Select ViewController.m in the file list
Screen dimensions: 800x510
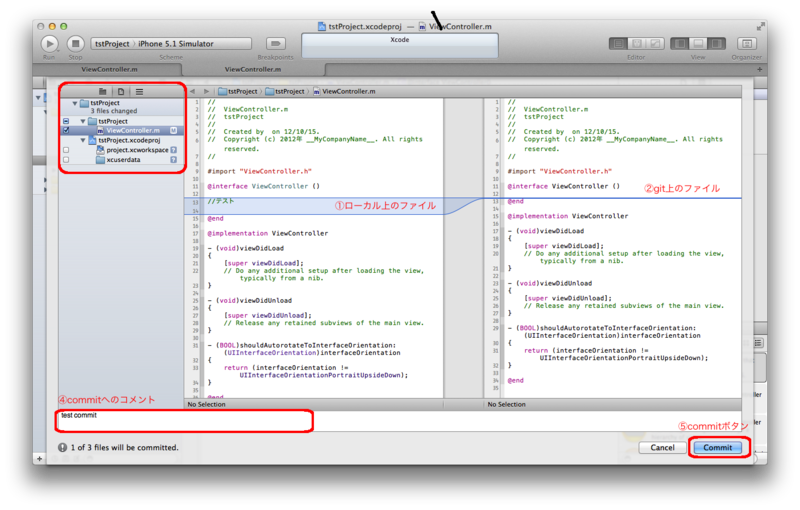[132, 131]
